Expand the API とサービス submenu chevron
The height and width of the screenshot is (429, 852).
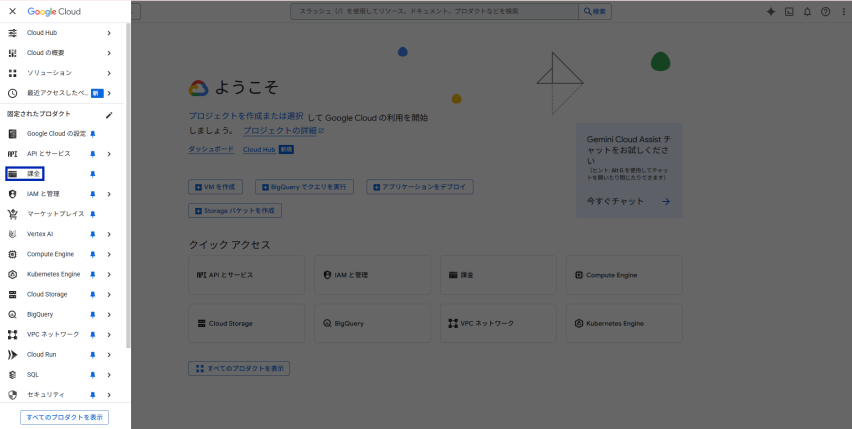(x=109, y=154)
